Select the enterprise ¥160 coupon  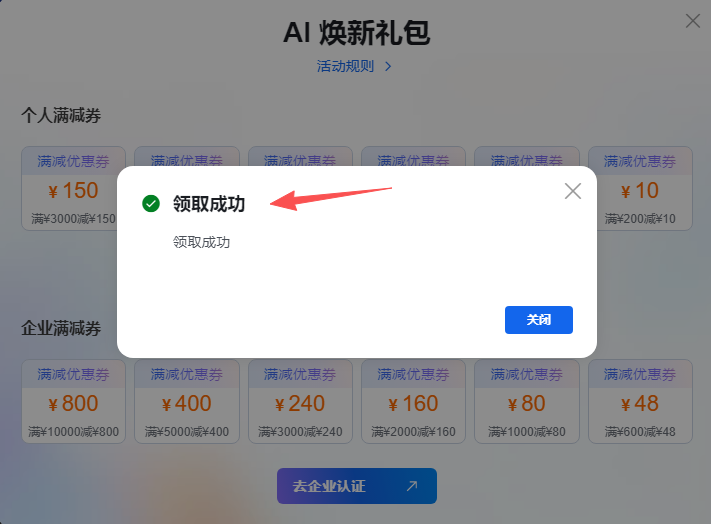pyautogui.click(x=414, y=401)
